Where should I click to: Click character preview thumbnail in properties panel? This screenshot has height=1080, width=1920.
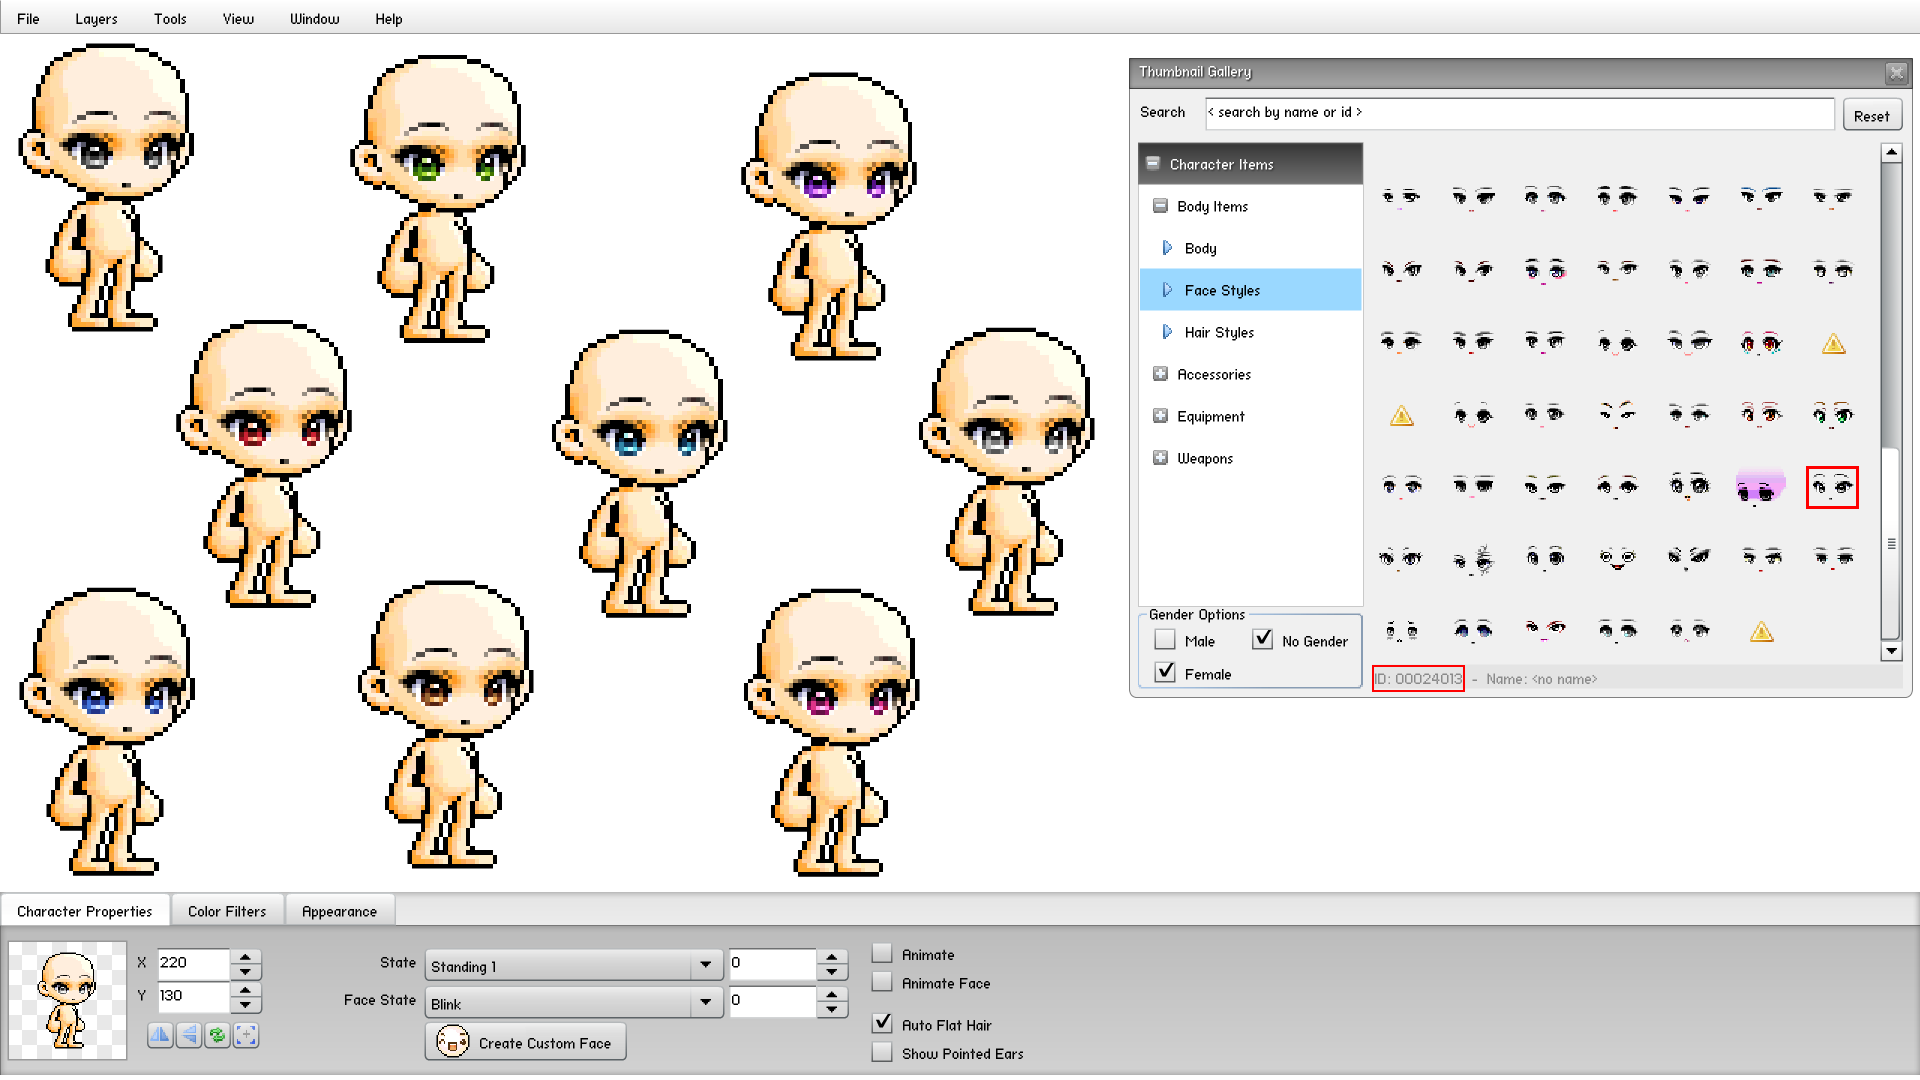point(68,1000)
